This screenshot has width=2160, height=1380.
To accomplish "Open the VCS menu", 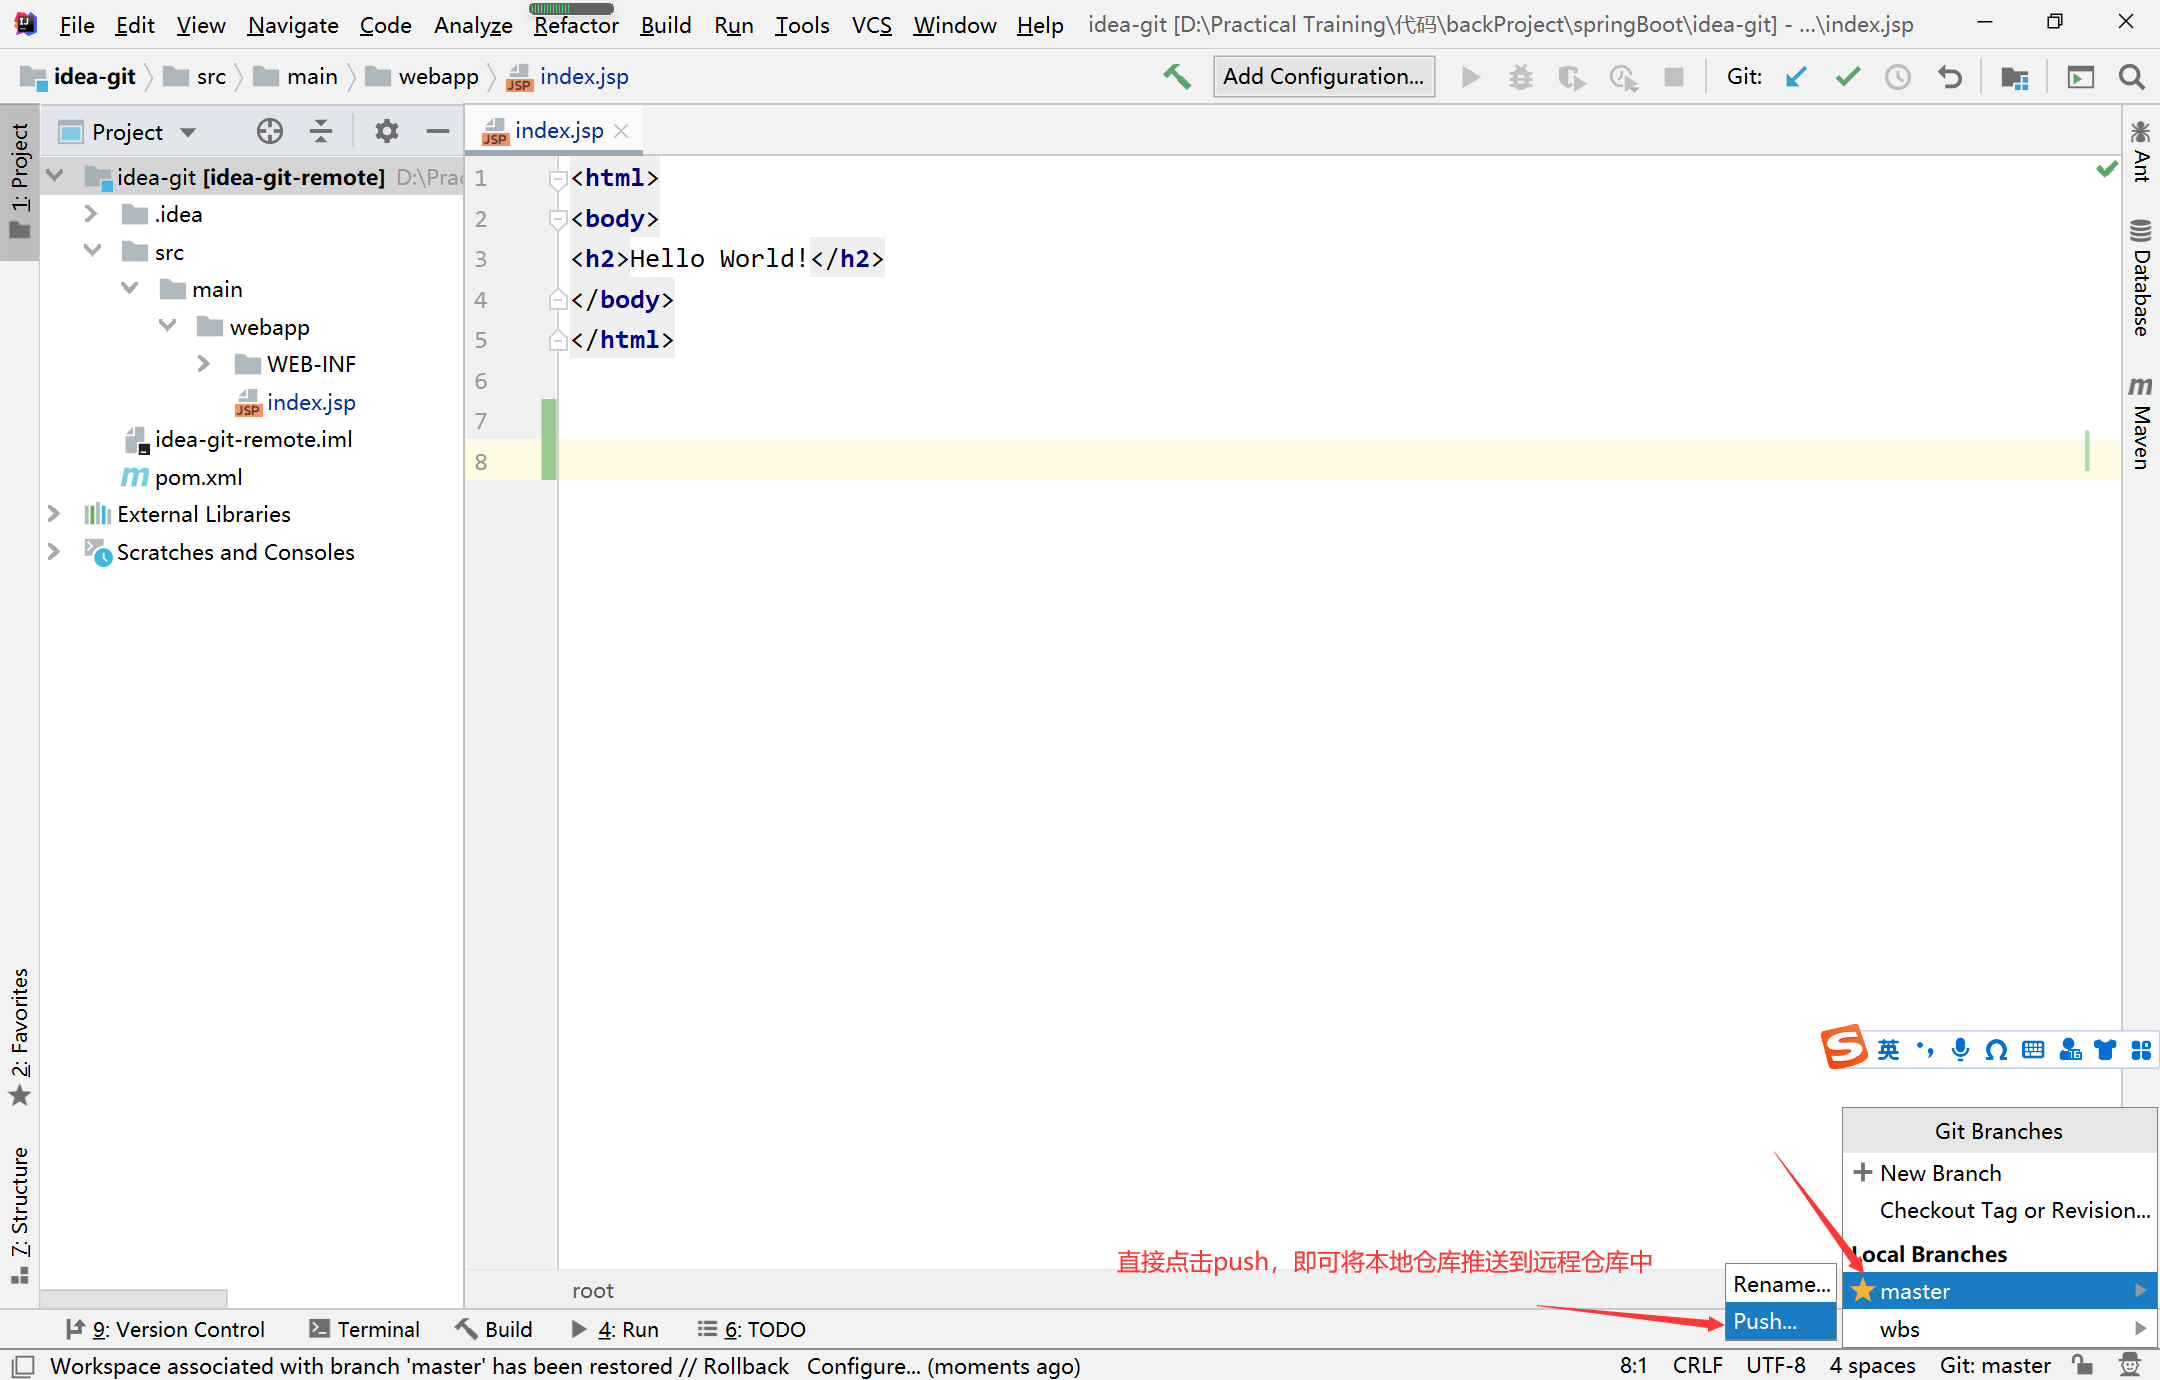I will [x=871, y=25].
